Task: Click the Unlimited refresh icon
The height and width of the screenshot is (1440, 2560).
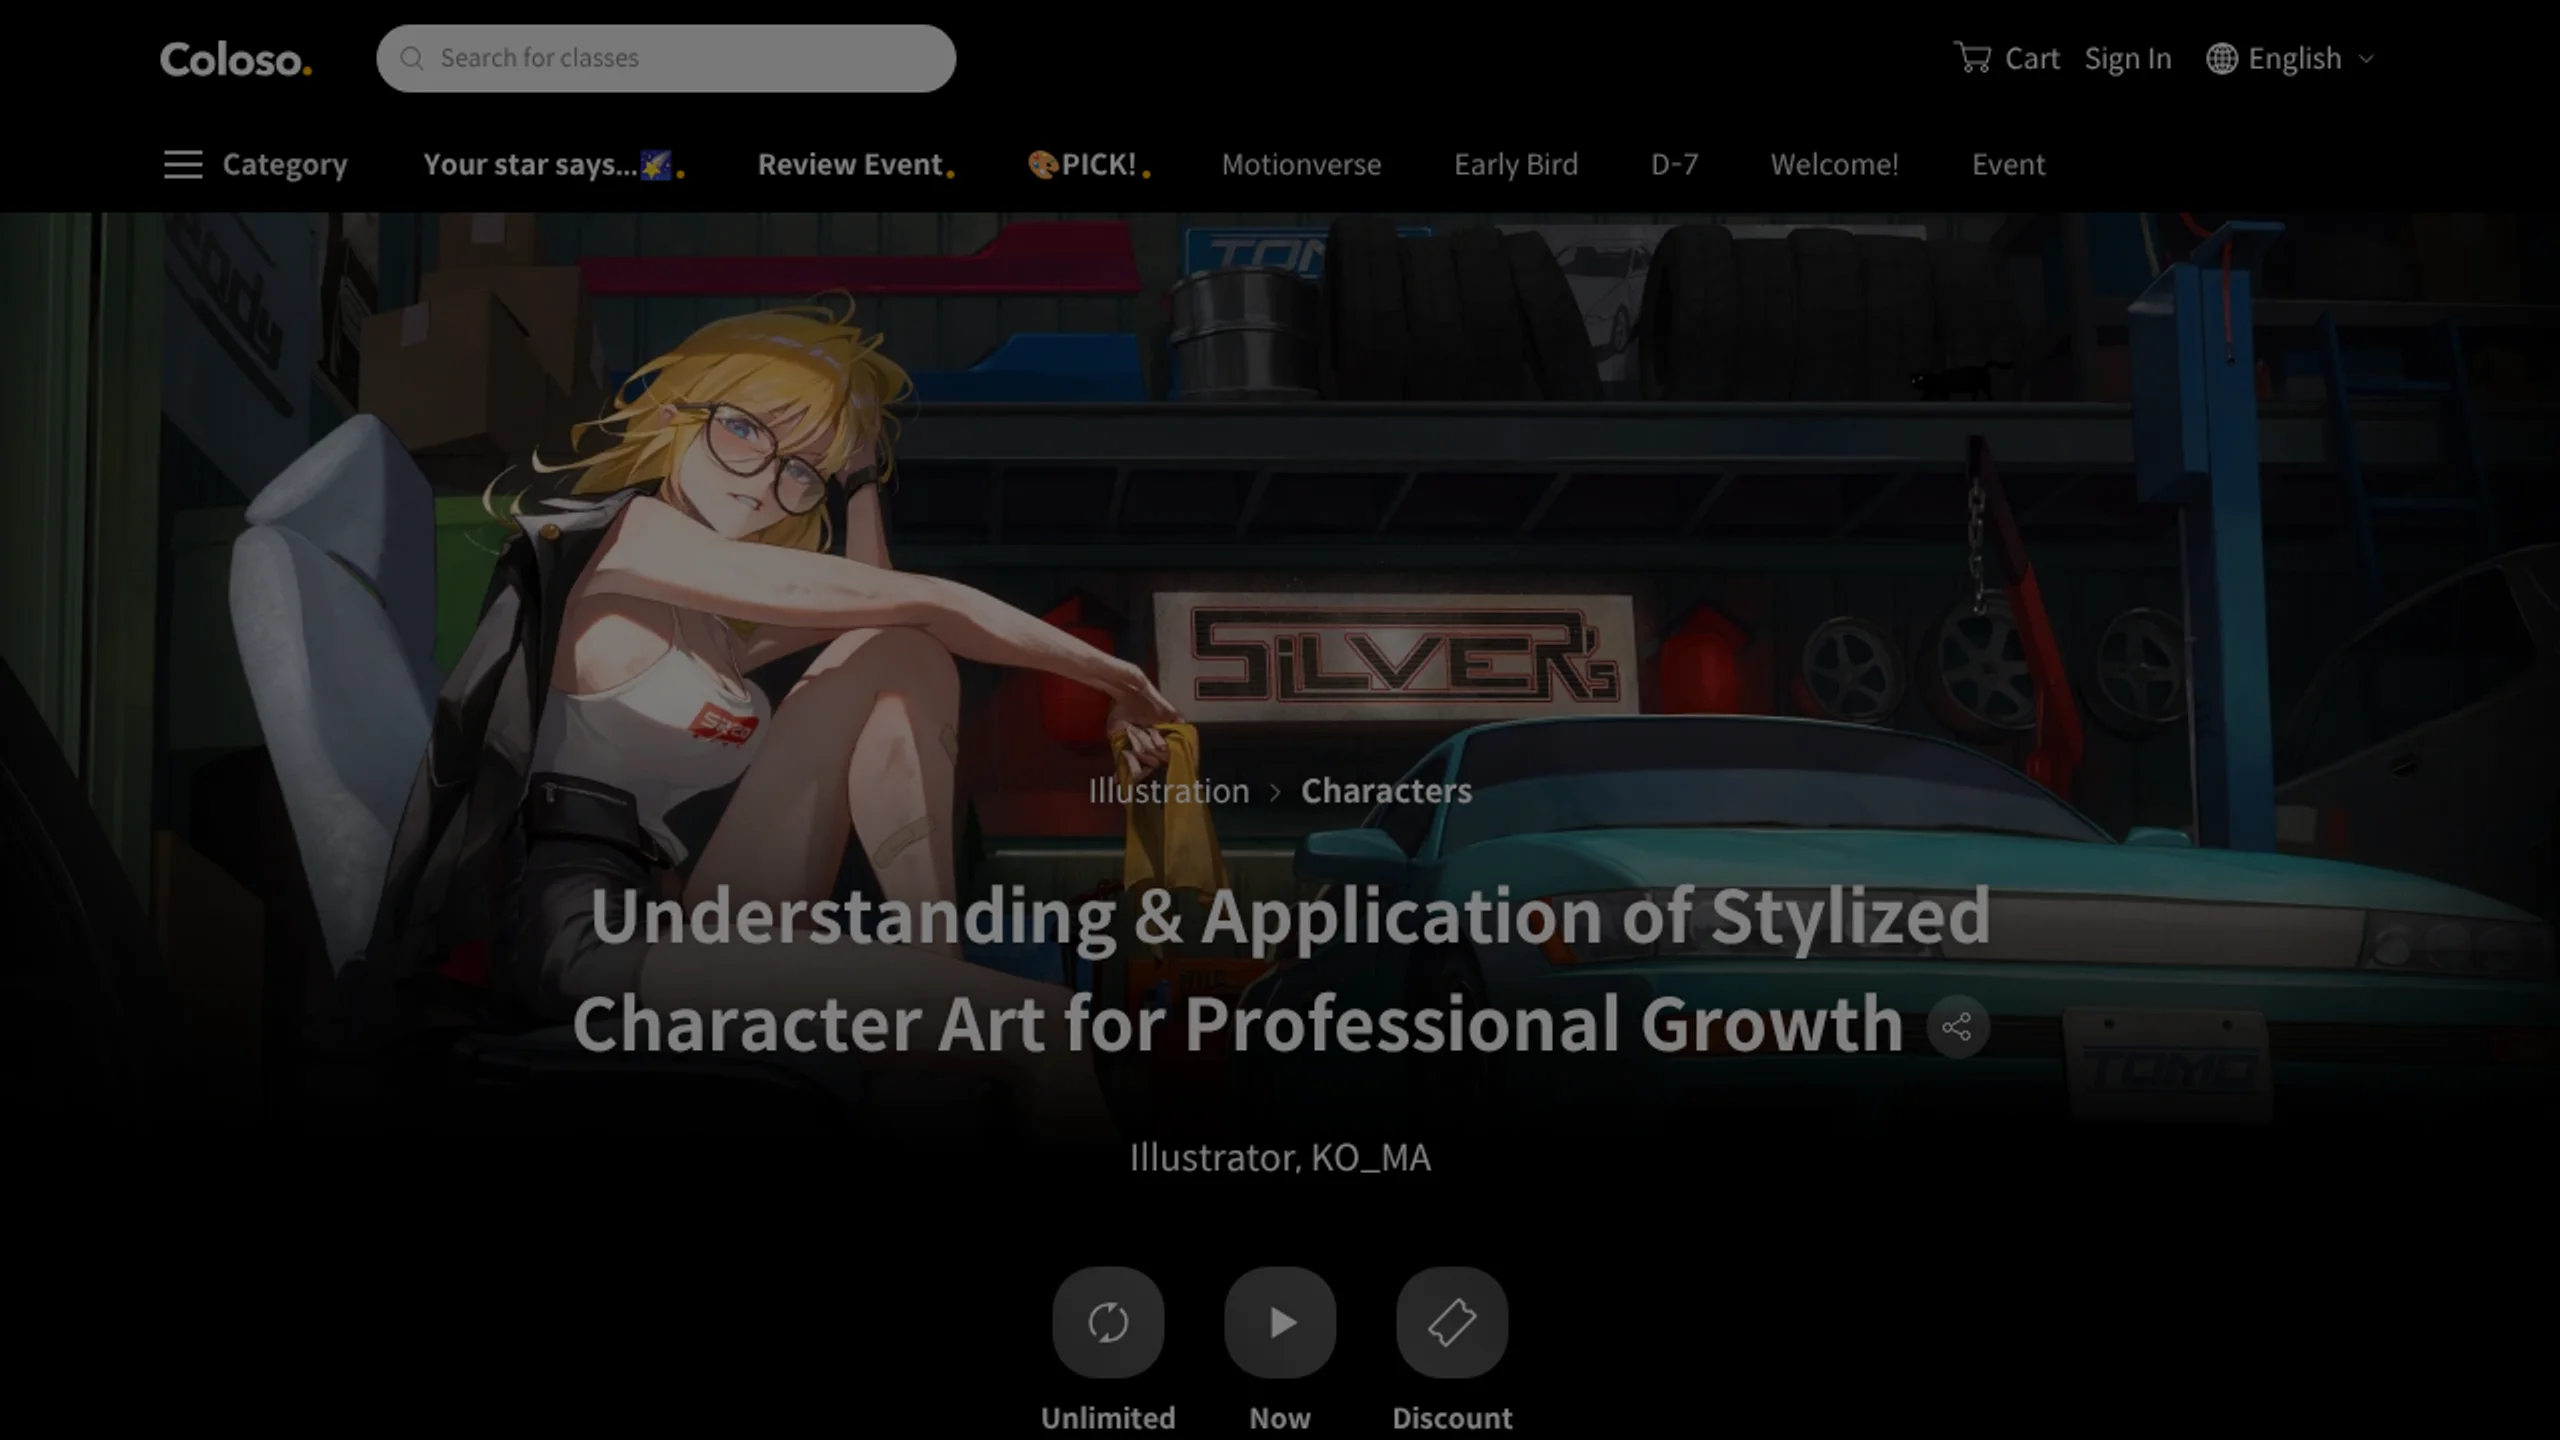Action: pos(1108,1322)
